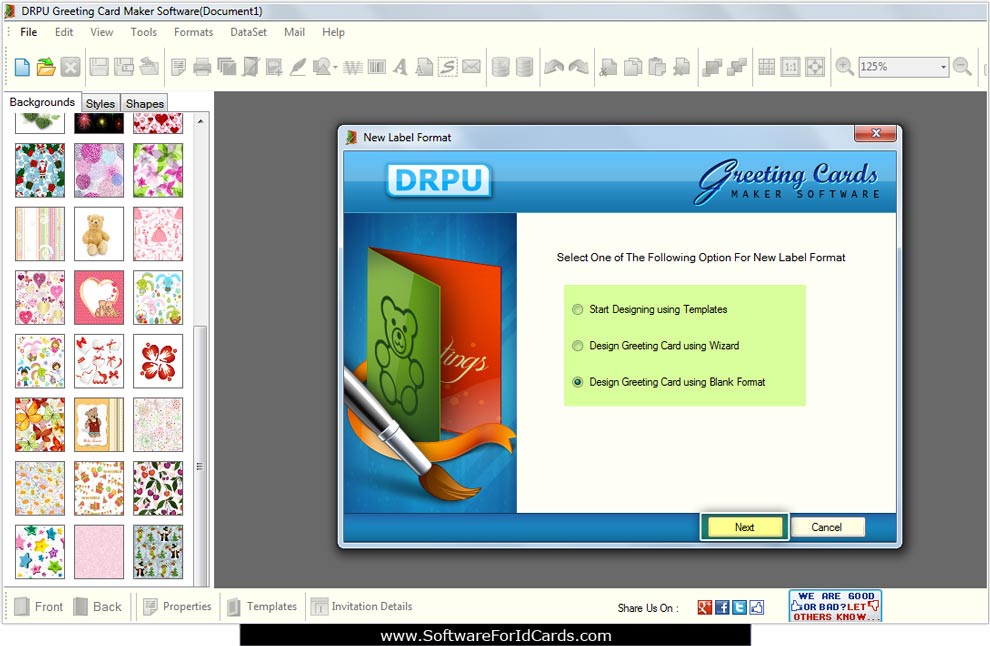Open the Edit menu
Screen dimensions: 990x646
pyautogui.click(x=64, y=32)
